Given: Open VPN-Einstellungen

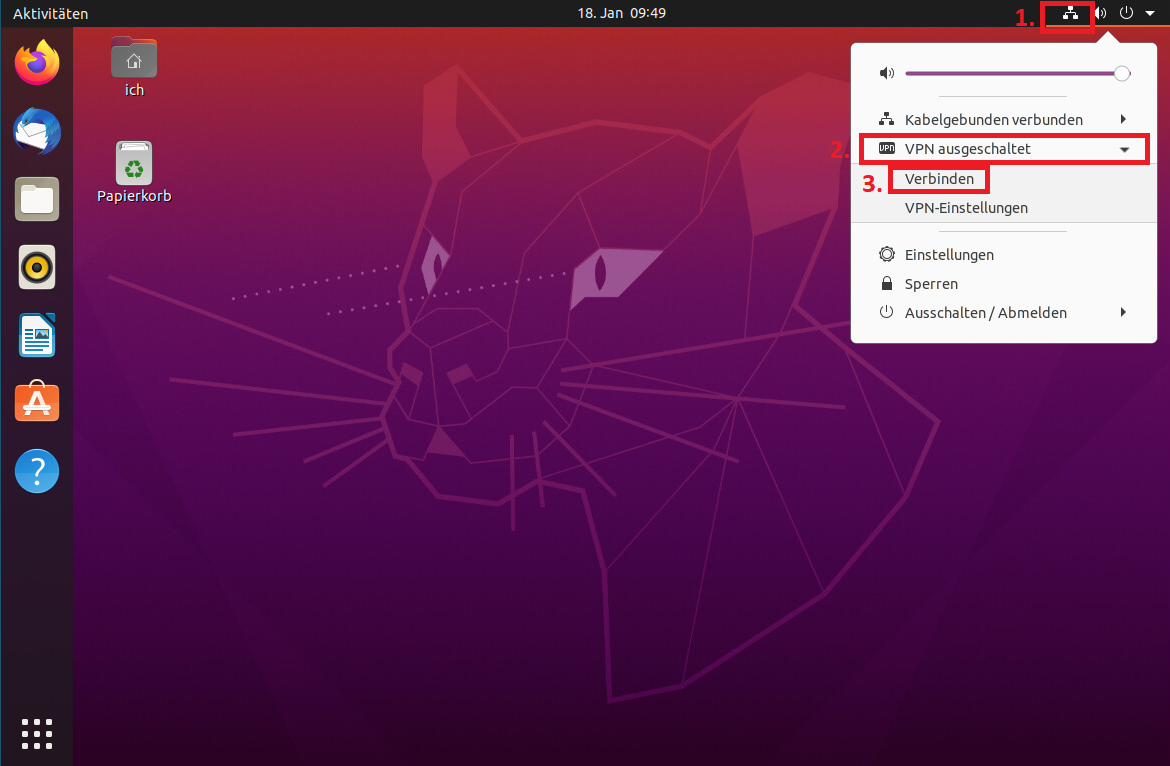Looking at the screenshot, I should click(966, 208).
